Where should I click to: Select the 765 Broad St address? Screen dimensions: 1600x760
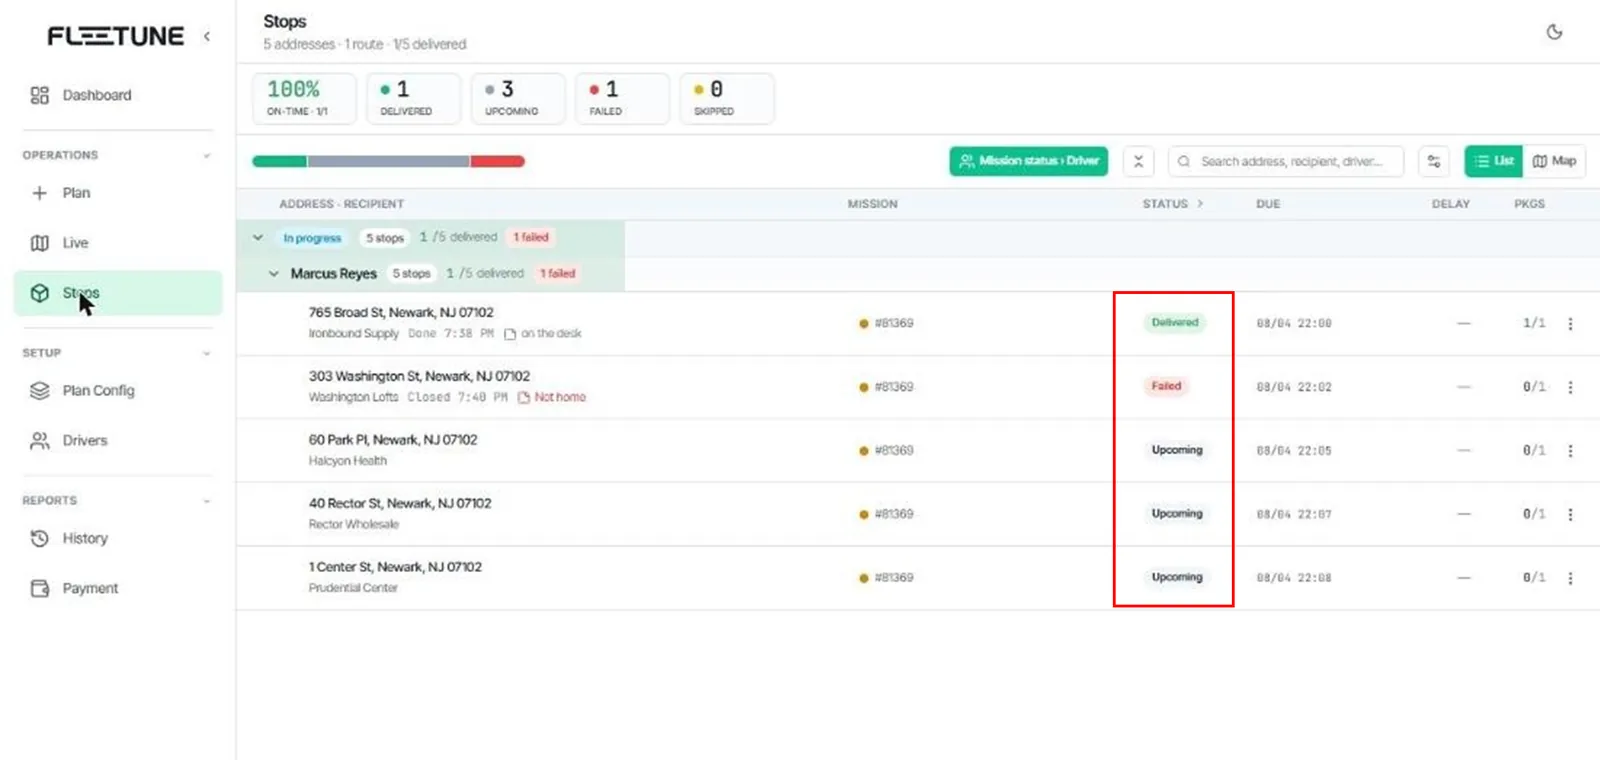401,313
